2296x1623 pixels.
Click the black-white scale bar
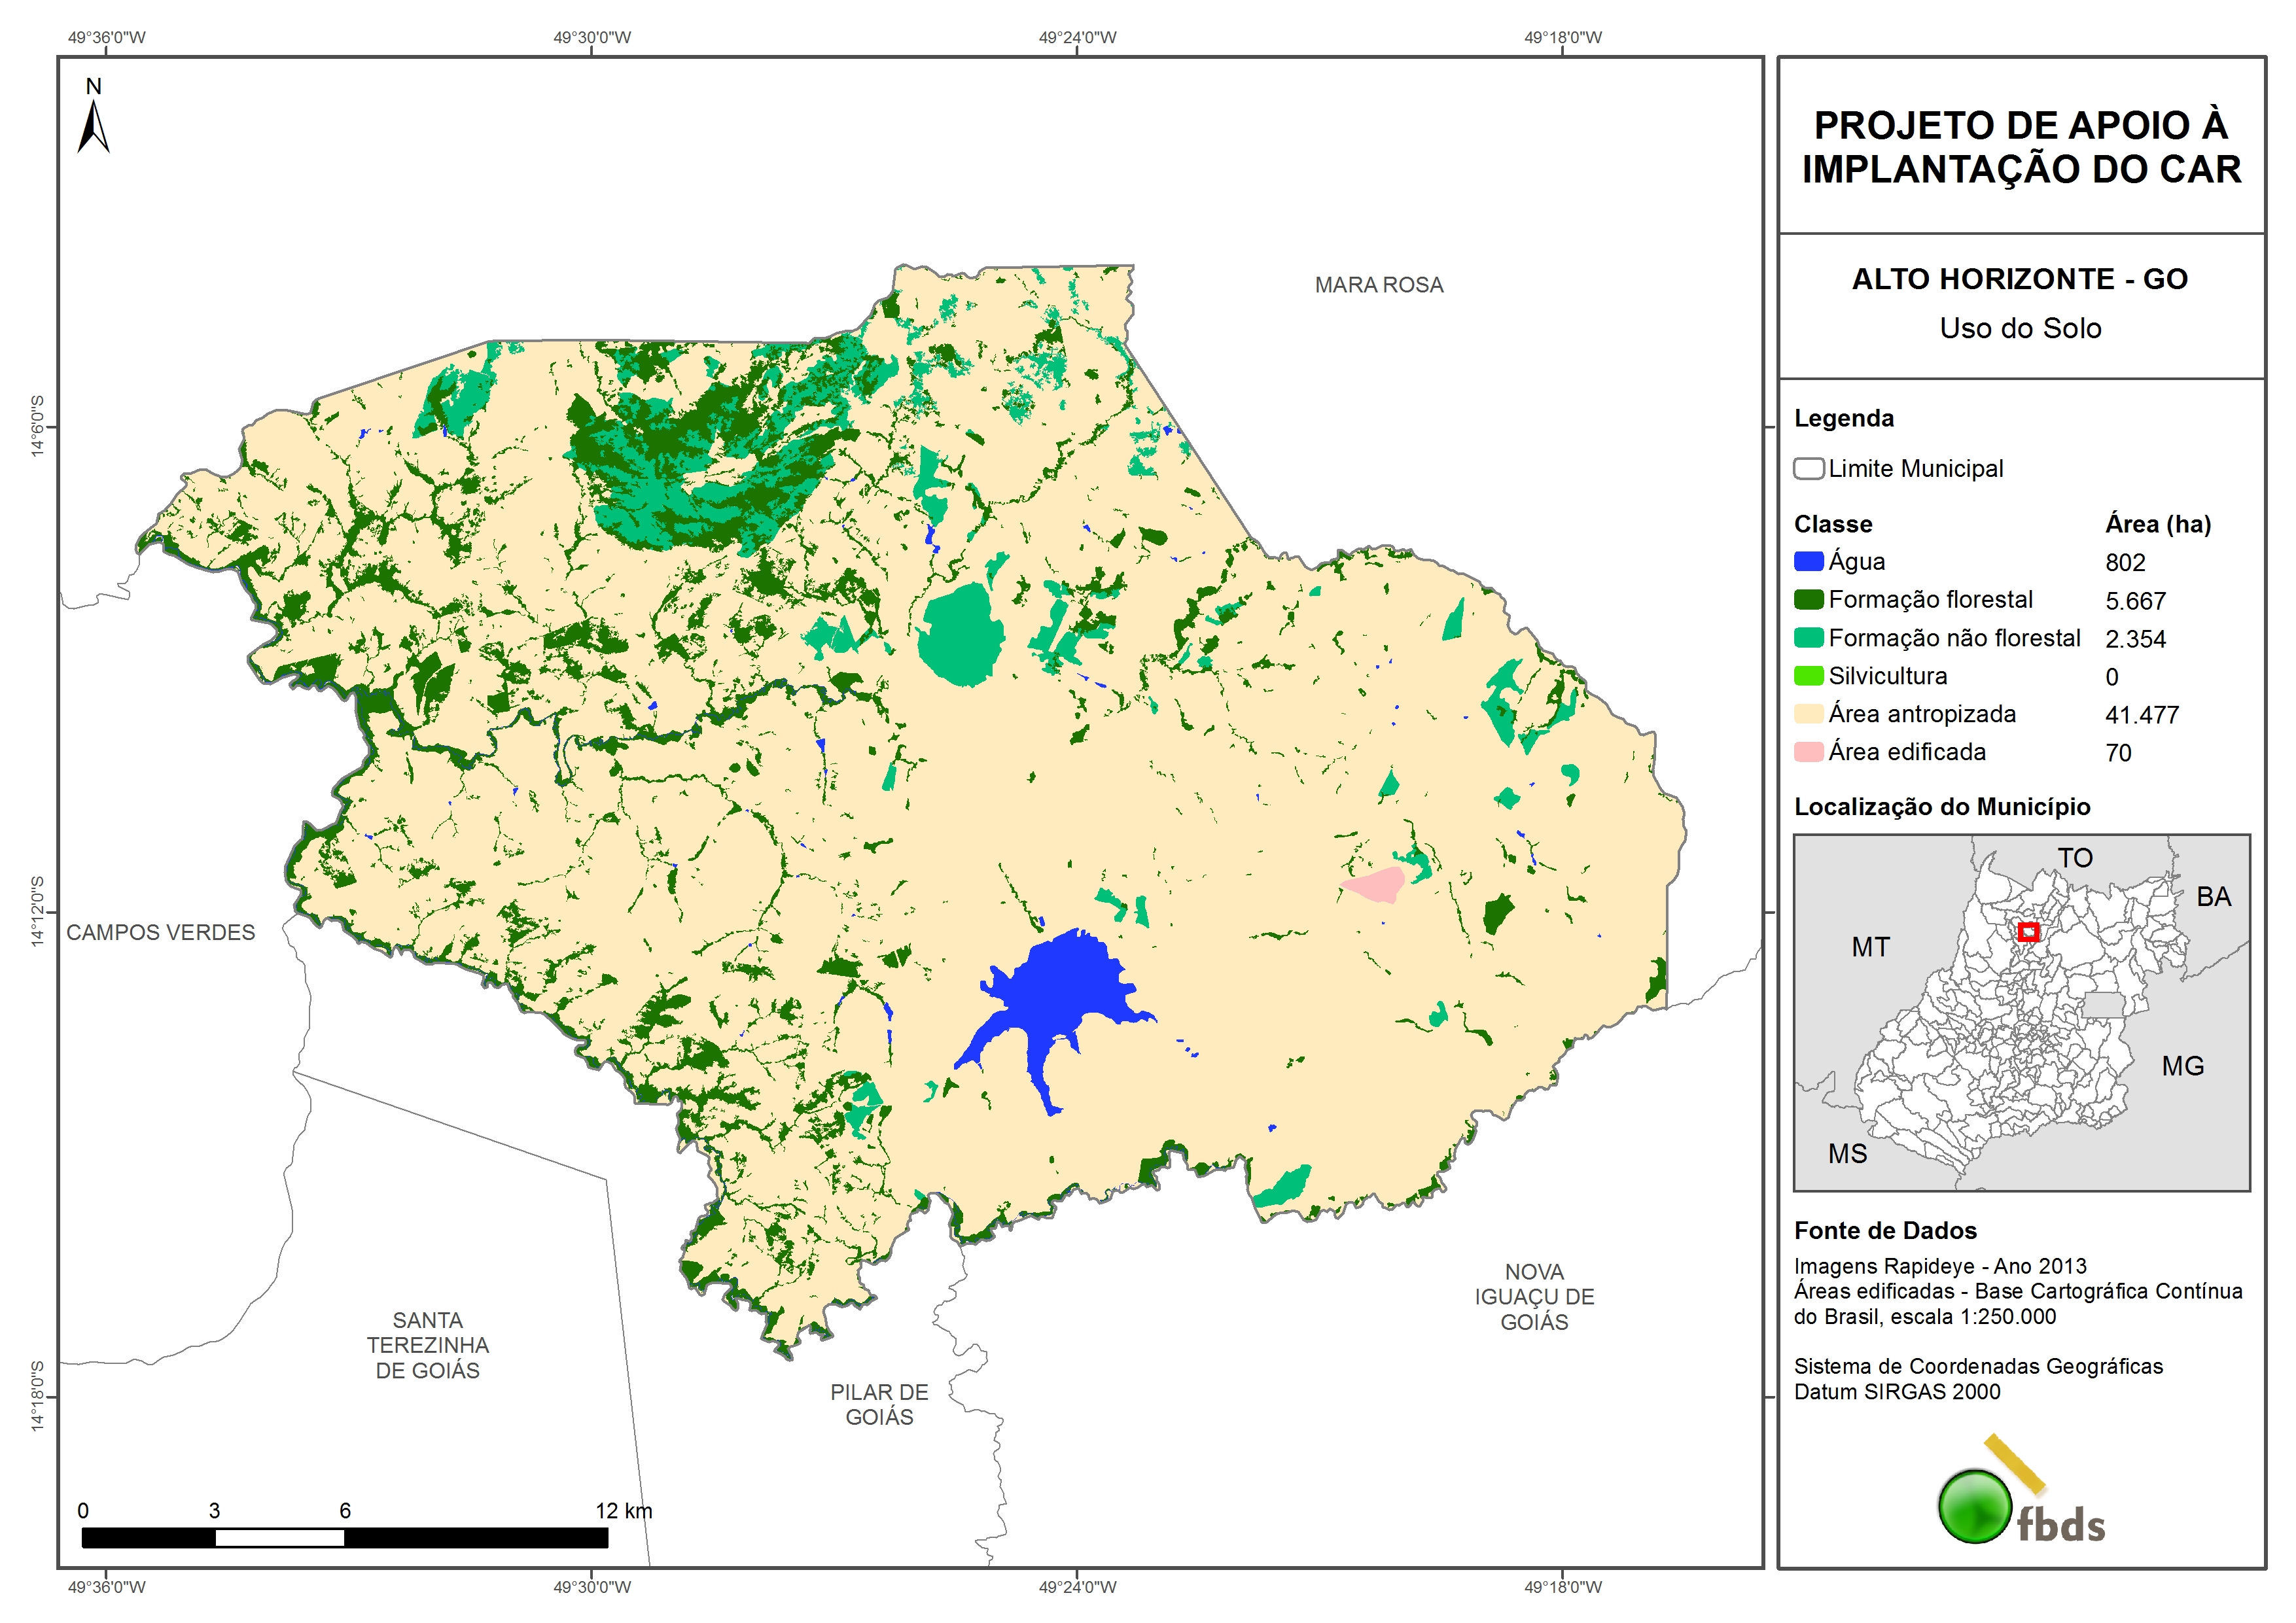click(x=344, y=1537)
